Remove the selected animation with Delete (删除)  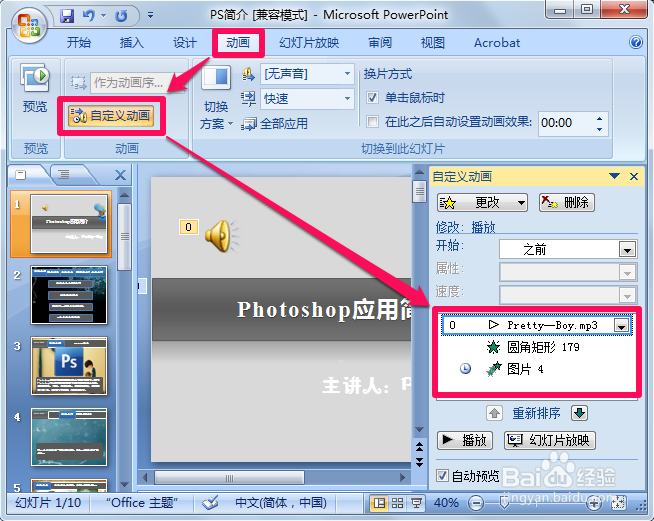tap(566, 203)
